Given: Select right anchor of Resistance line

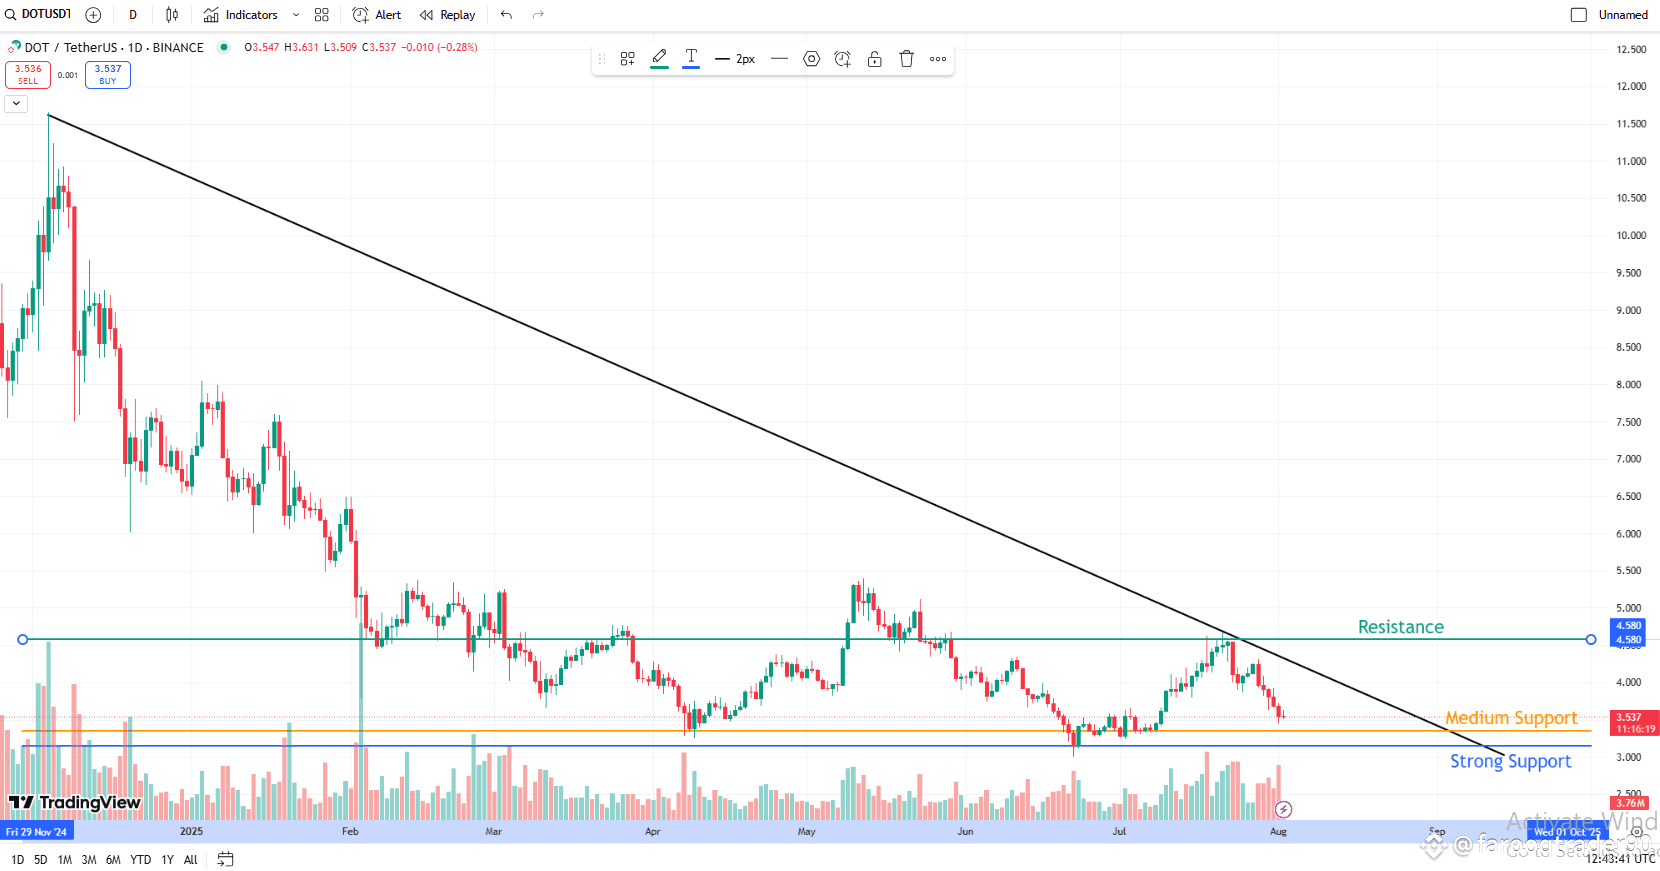Looking at the screenshot, I should [1591, 639].
